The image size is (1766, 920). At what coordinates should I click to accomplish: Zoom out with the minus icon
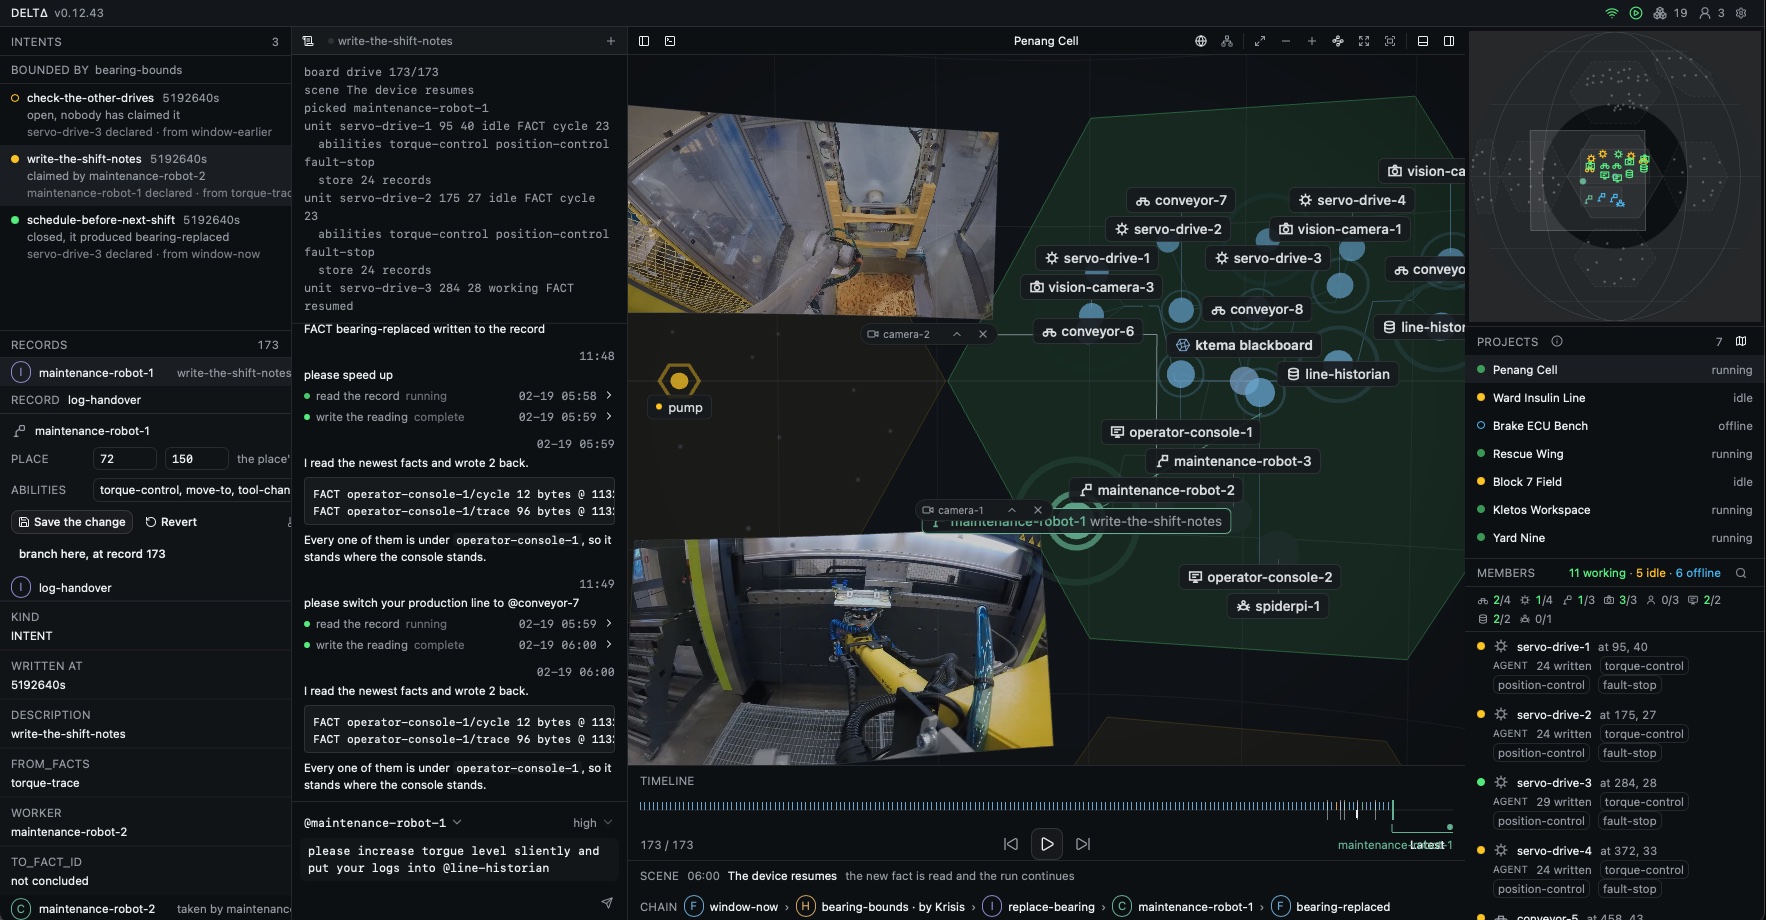(1286, 41)
